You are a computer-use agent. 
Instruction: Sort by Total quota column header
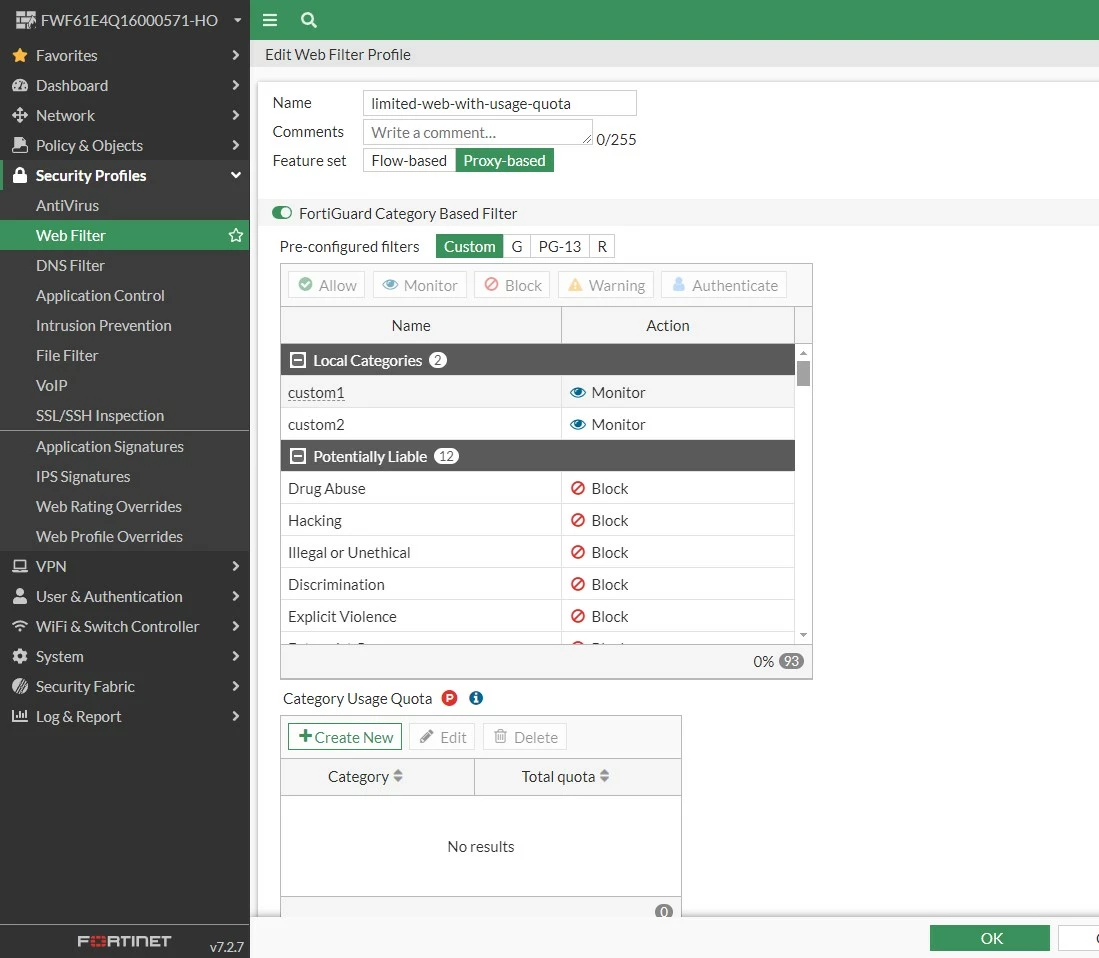click(578, 776)
